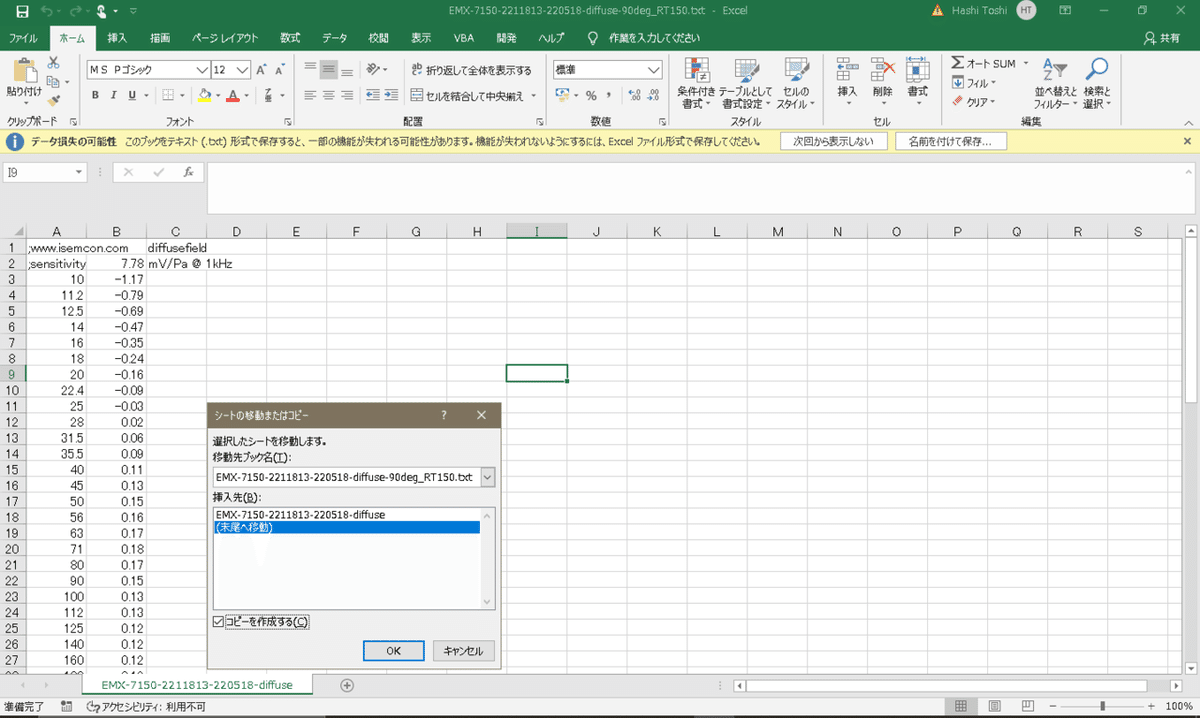
Task: Click 次回から表示しない button
Action: pos(834,141)
